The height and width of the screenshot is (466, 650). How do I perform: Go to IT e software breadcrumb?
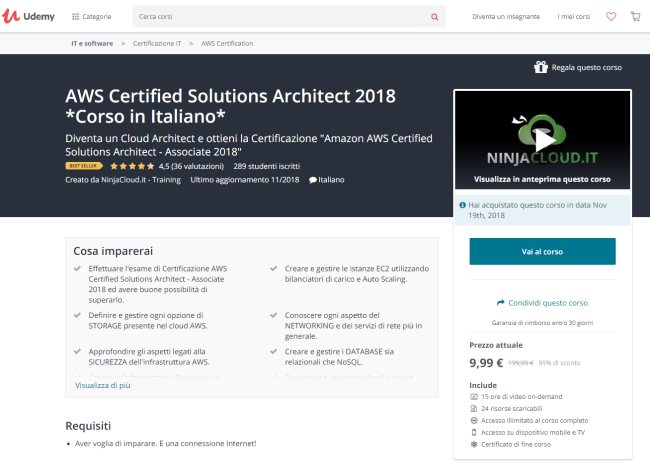coord(92,43)
